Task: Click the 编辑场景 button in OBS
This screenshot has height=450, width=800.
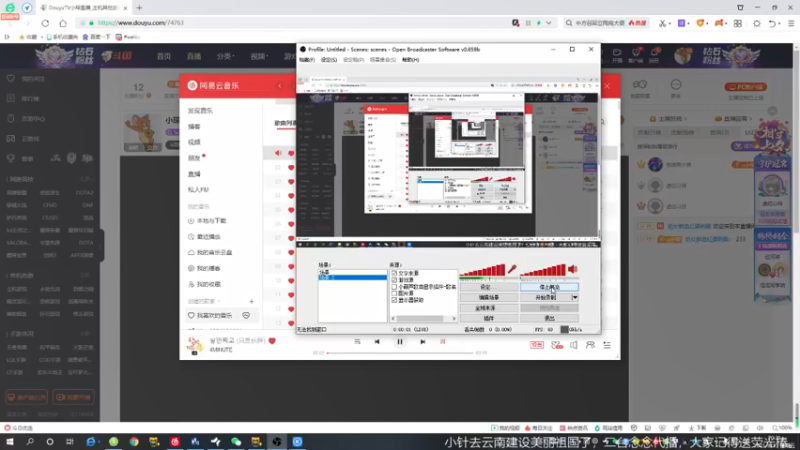Action: point(489,297)
